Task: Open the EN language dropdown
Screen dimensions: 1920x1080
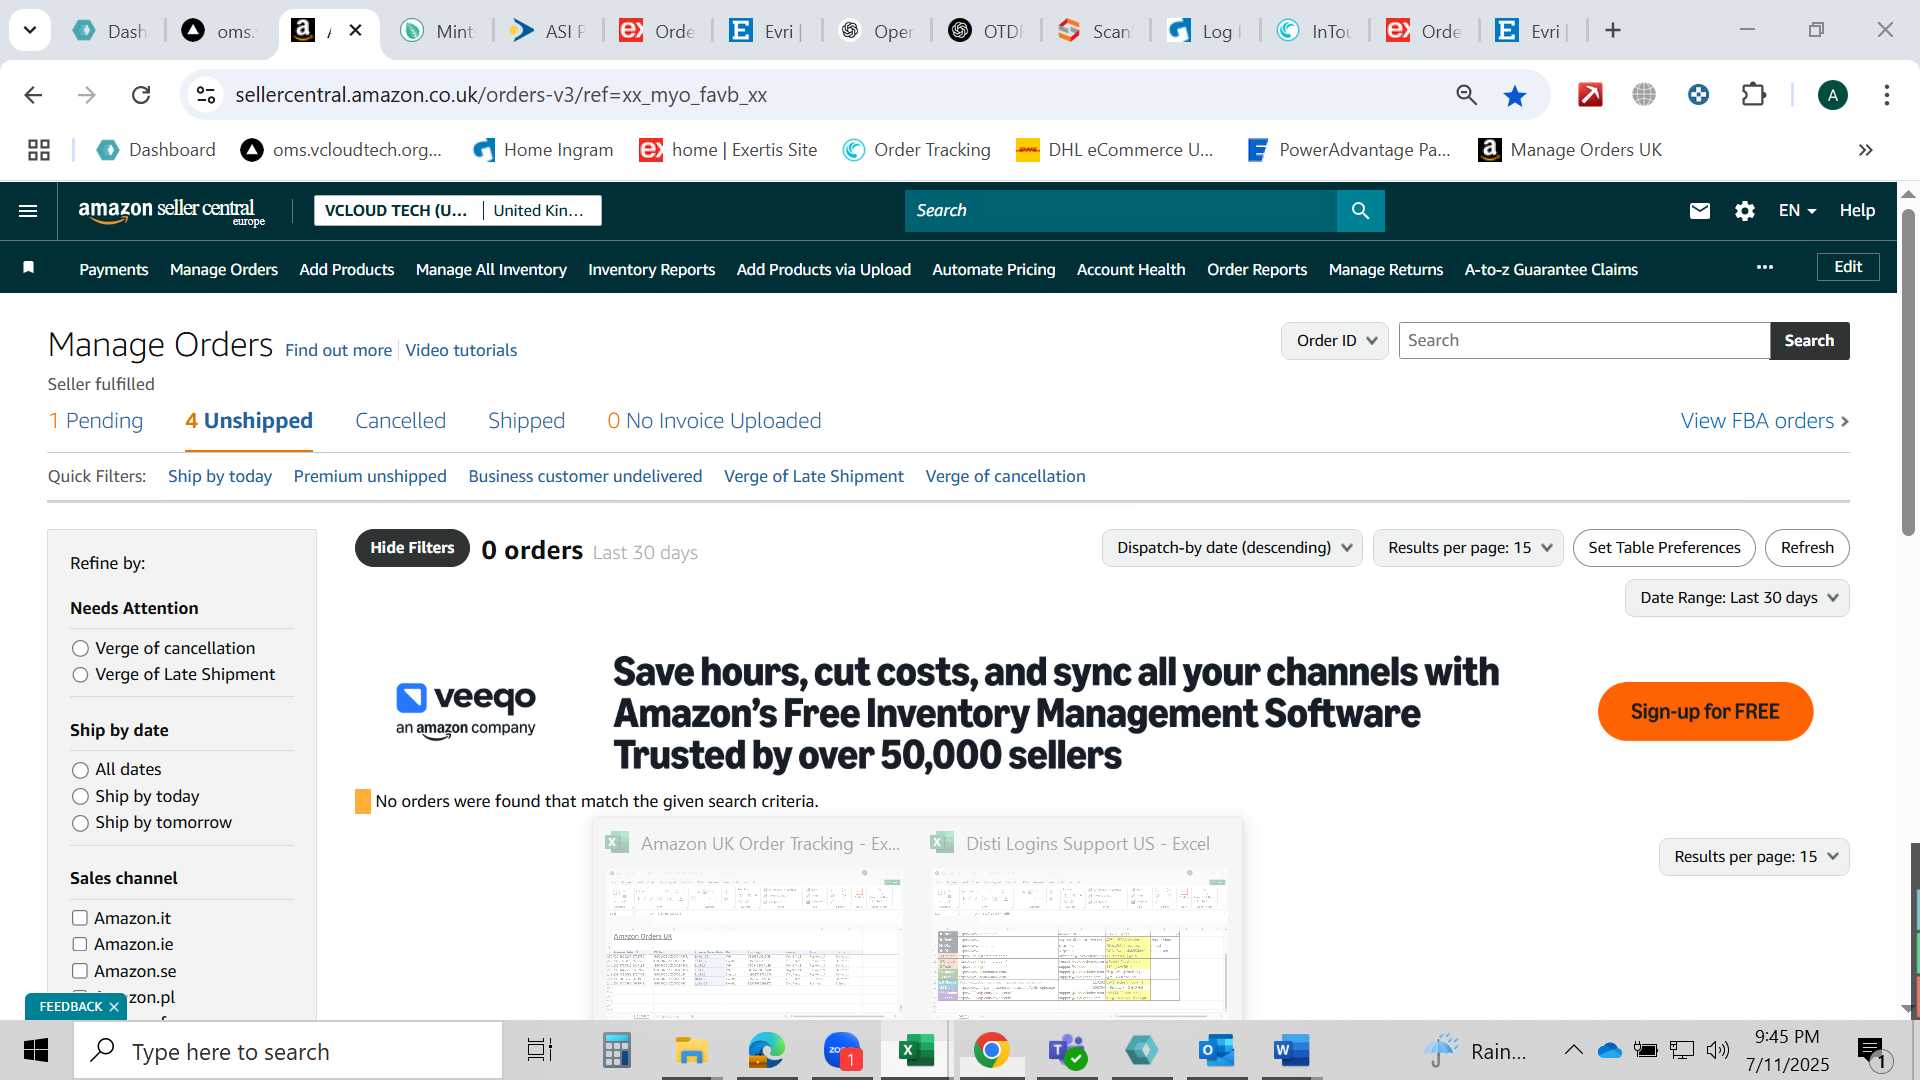Action: [1797, 211]
